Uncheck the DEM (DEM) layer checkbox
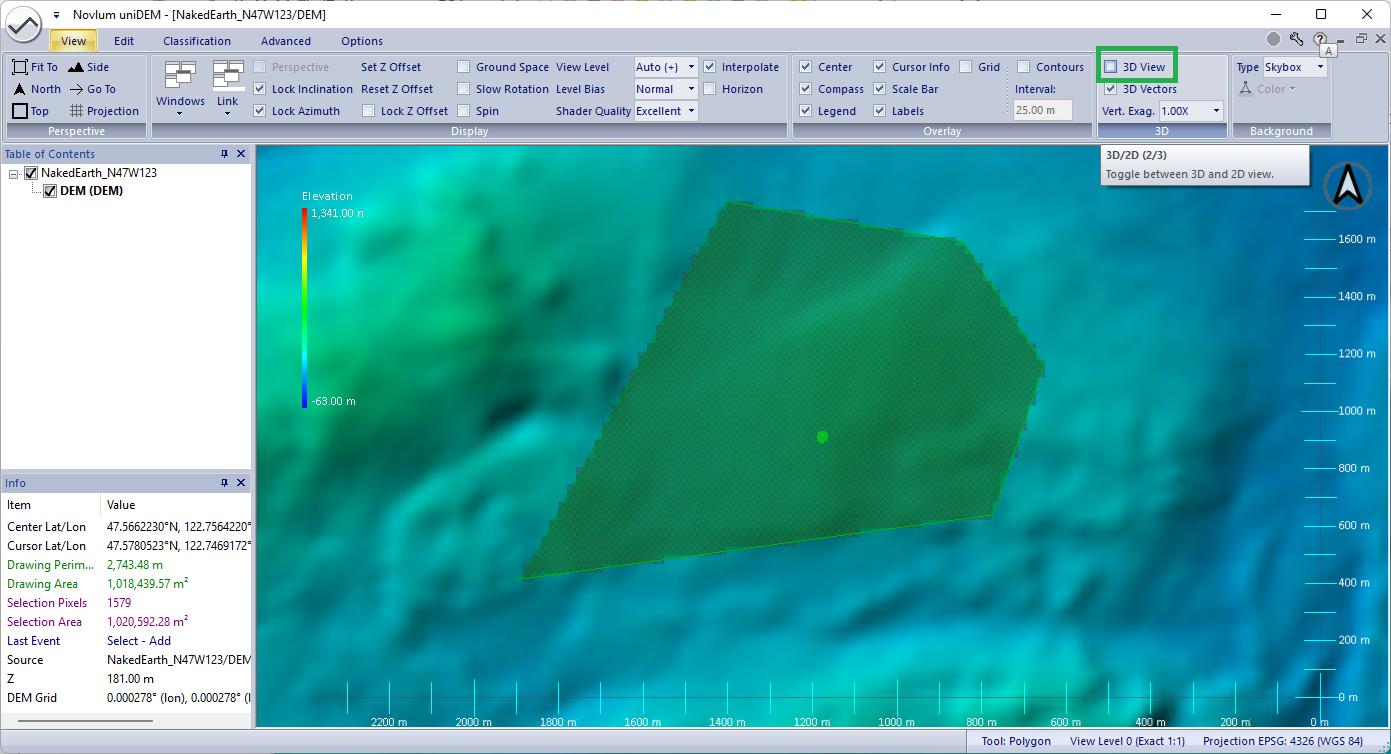1391x754 pixels. click(50, 191)
